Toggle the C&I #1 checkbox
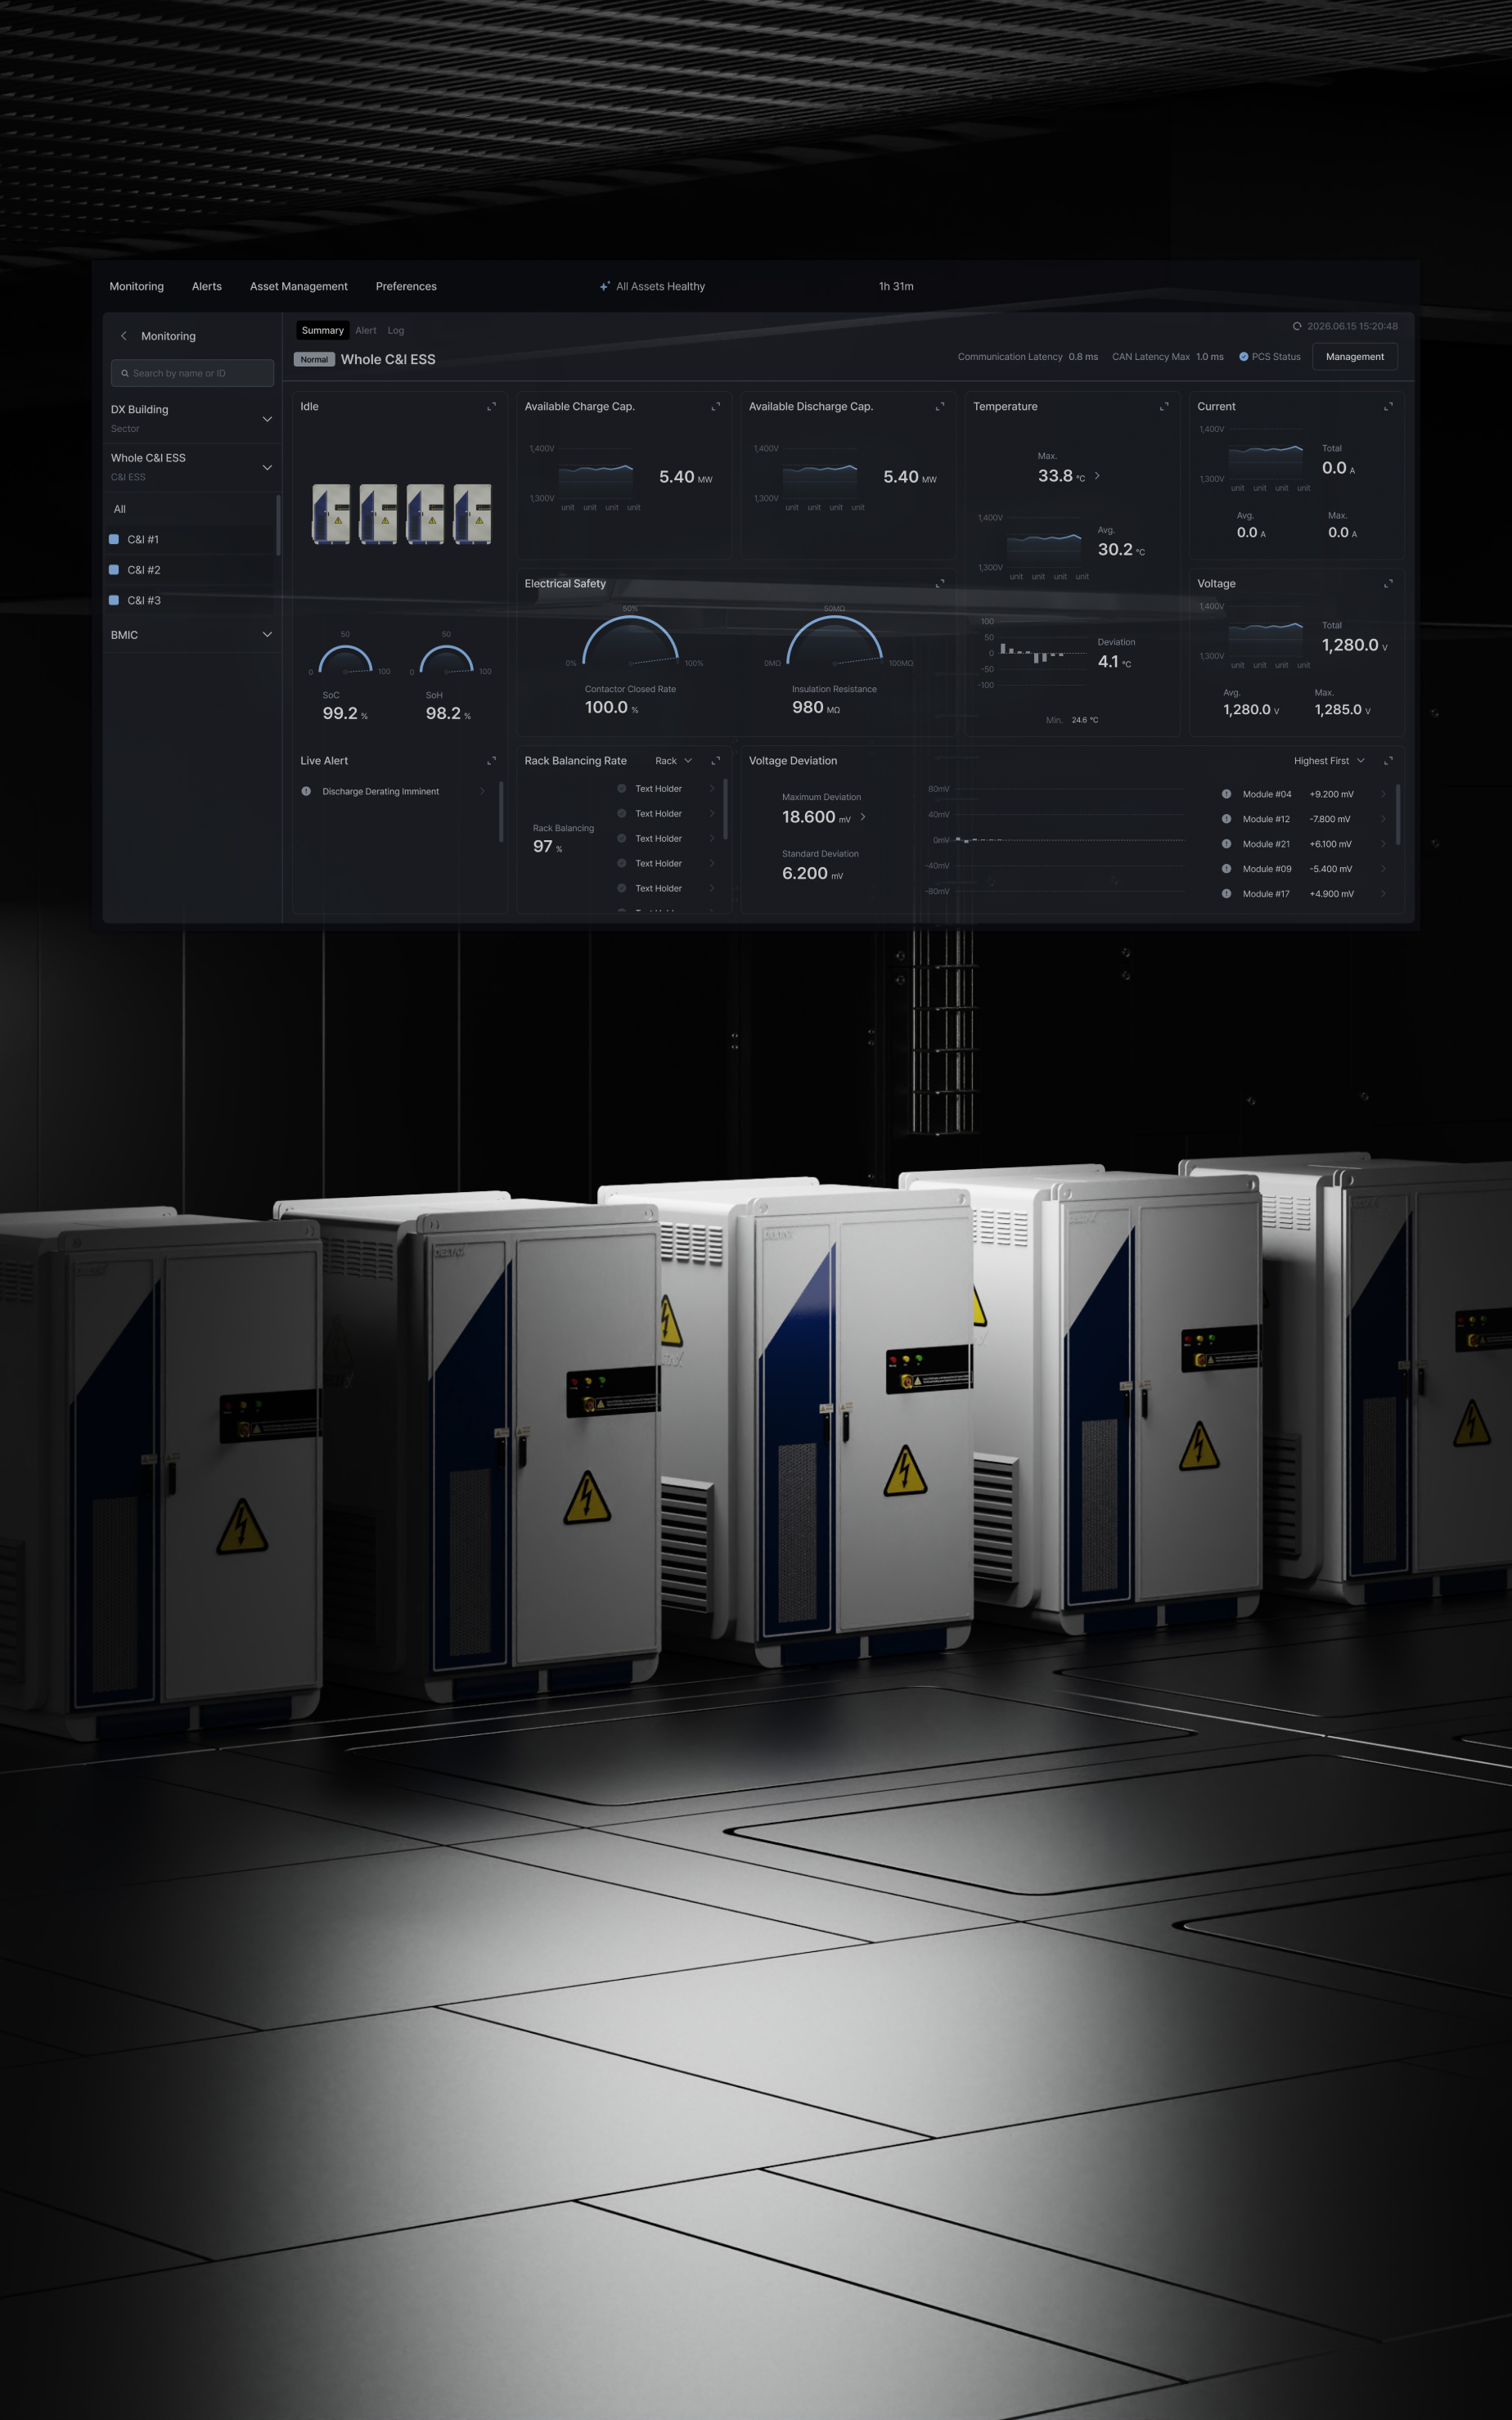The width and height of the screenshot is (1512, 2420). tap(114, 539)
